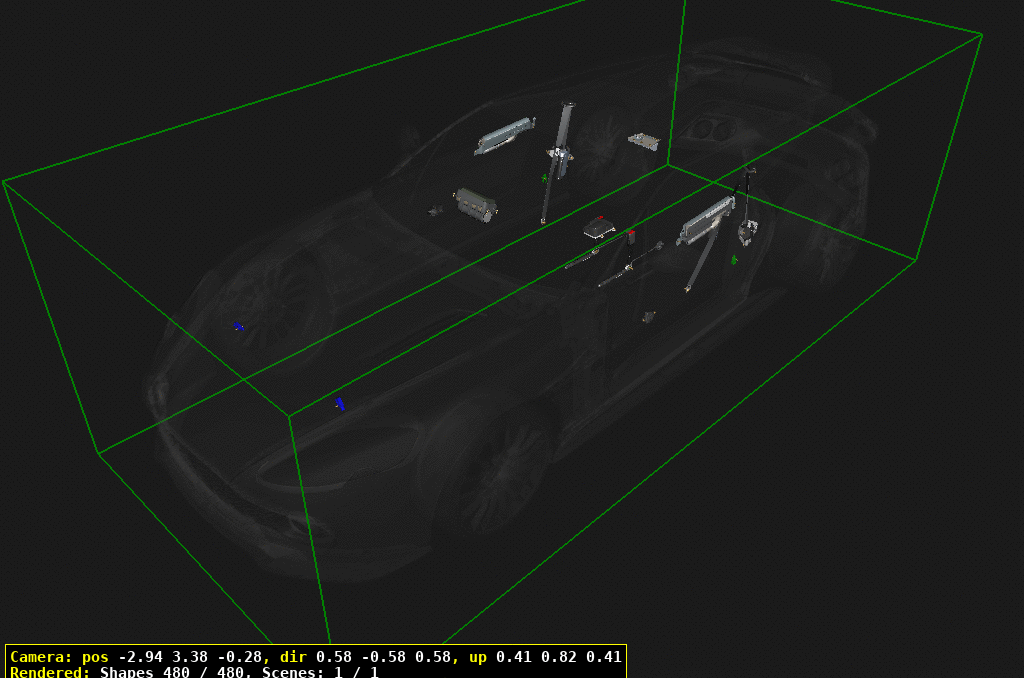Select the silver side airbag near the rear box edge
The width and height of the screenshot is (1024, 678).
point(707,220)
